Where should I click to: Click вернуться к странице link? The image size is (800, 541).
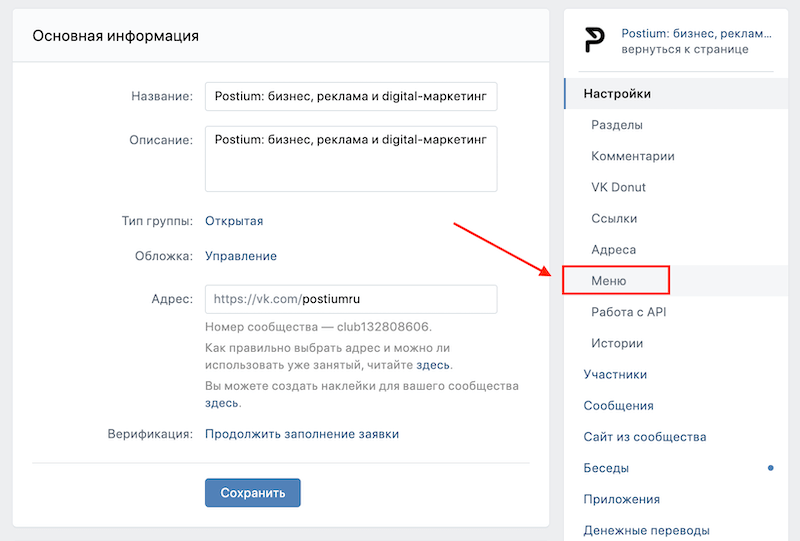(685, 49)
